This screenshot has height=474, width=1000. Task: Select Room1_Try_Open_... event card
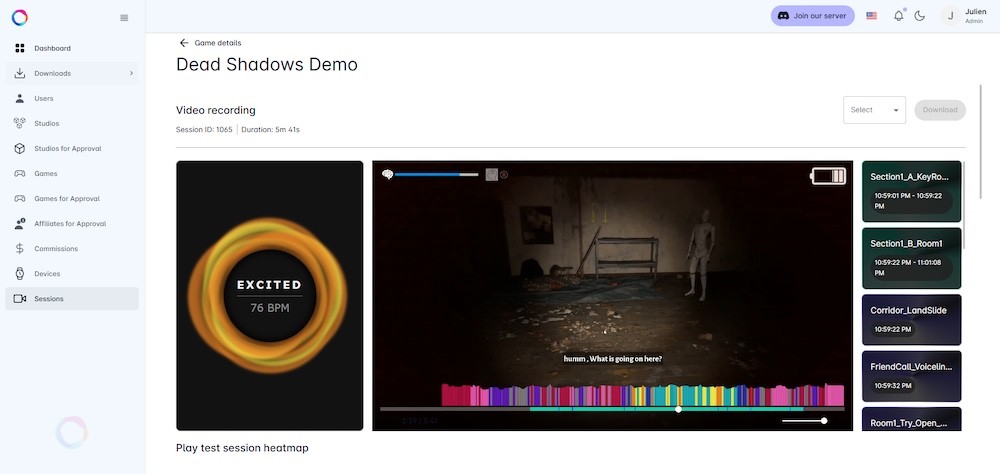911,418
